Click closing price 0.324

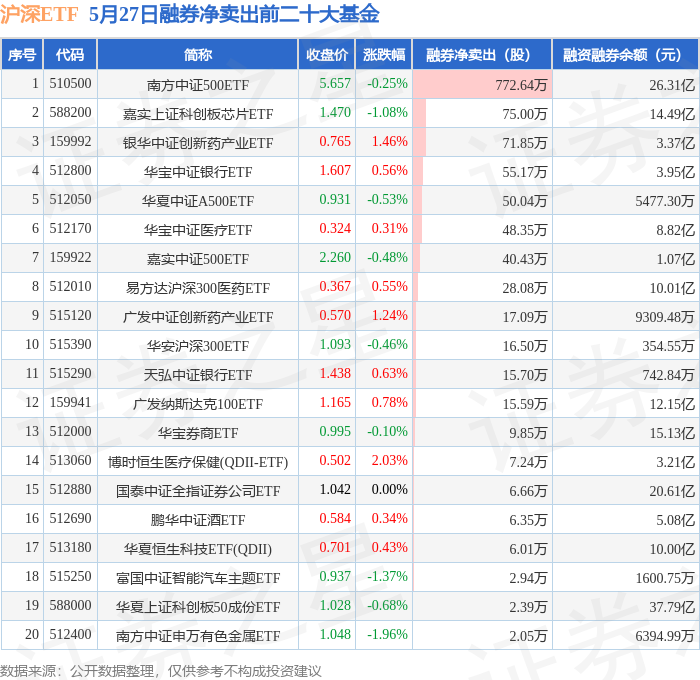[335, 229]
